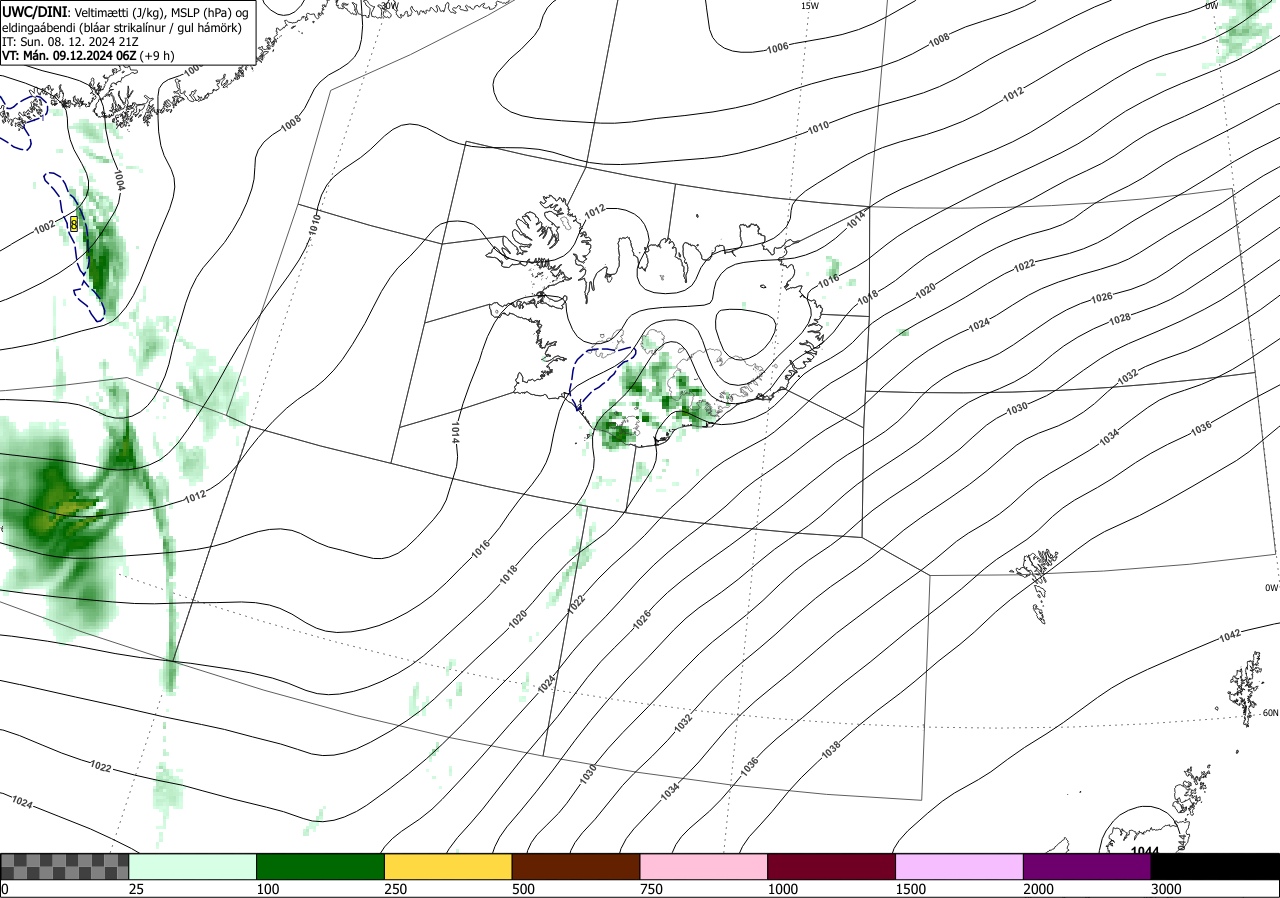Click the pink 750–1000 legend swatch
1280x898 pixels.
coord(704,866)
